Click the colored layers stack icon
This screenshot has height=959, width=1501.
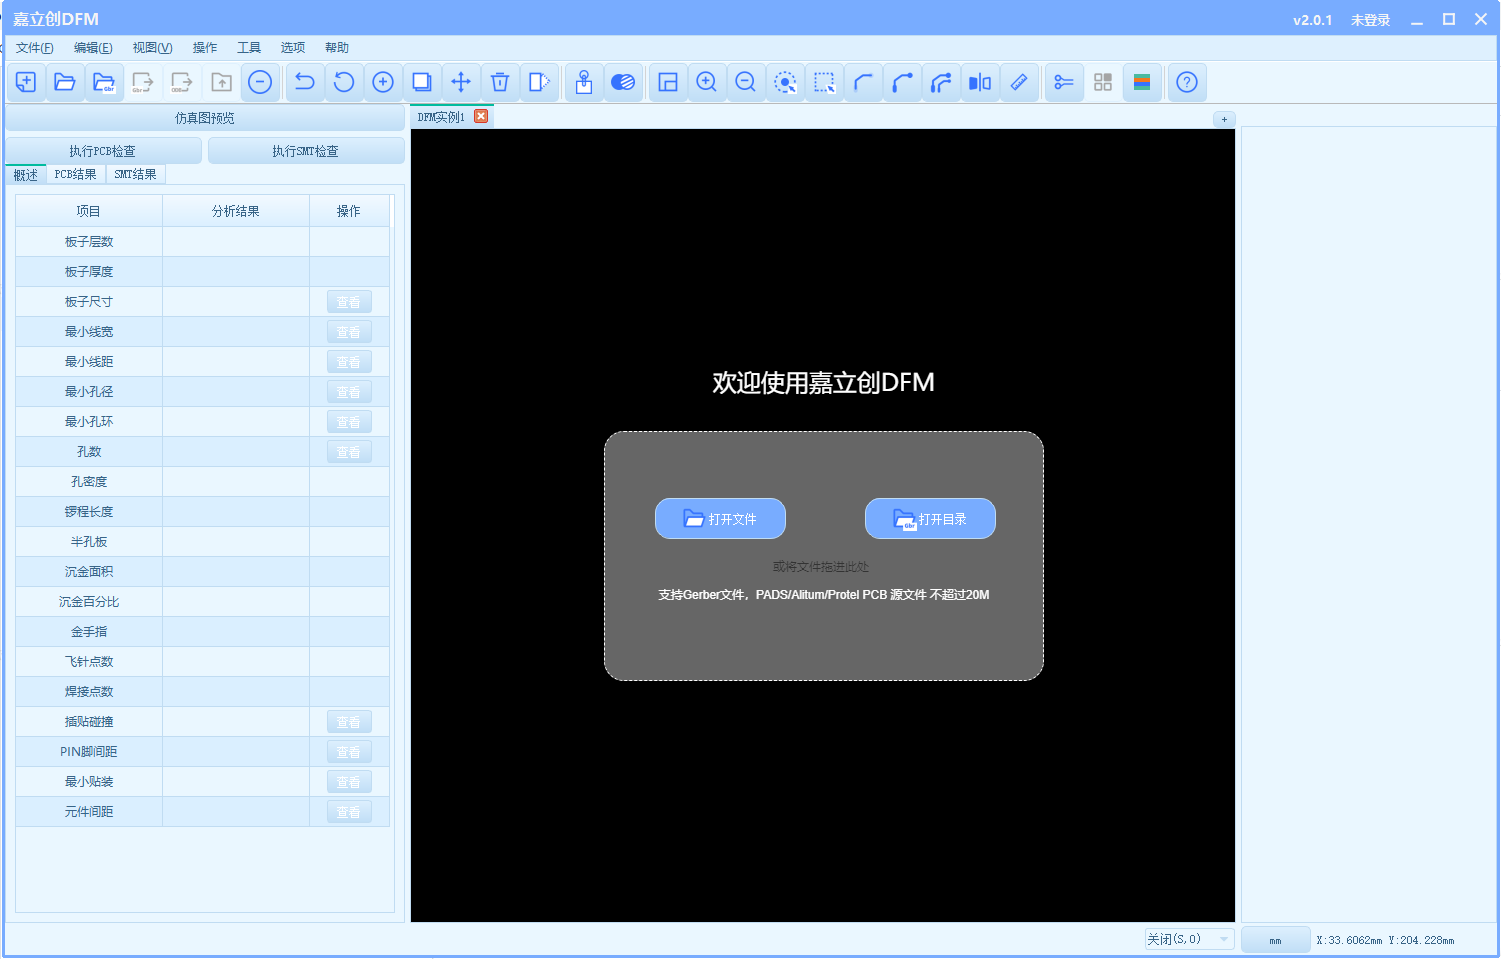1142,82
